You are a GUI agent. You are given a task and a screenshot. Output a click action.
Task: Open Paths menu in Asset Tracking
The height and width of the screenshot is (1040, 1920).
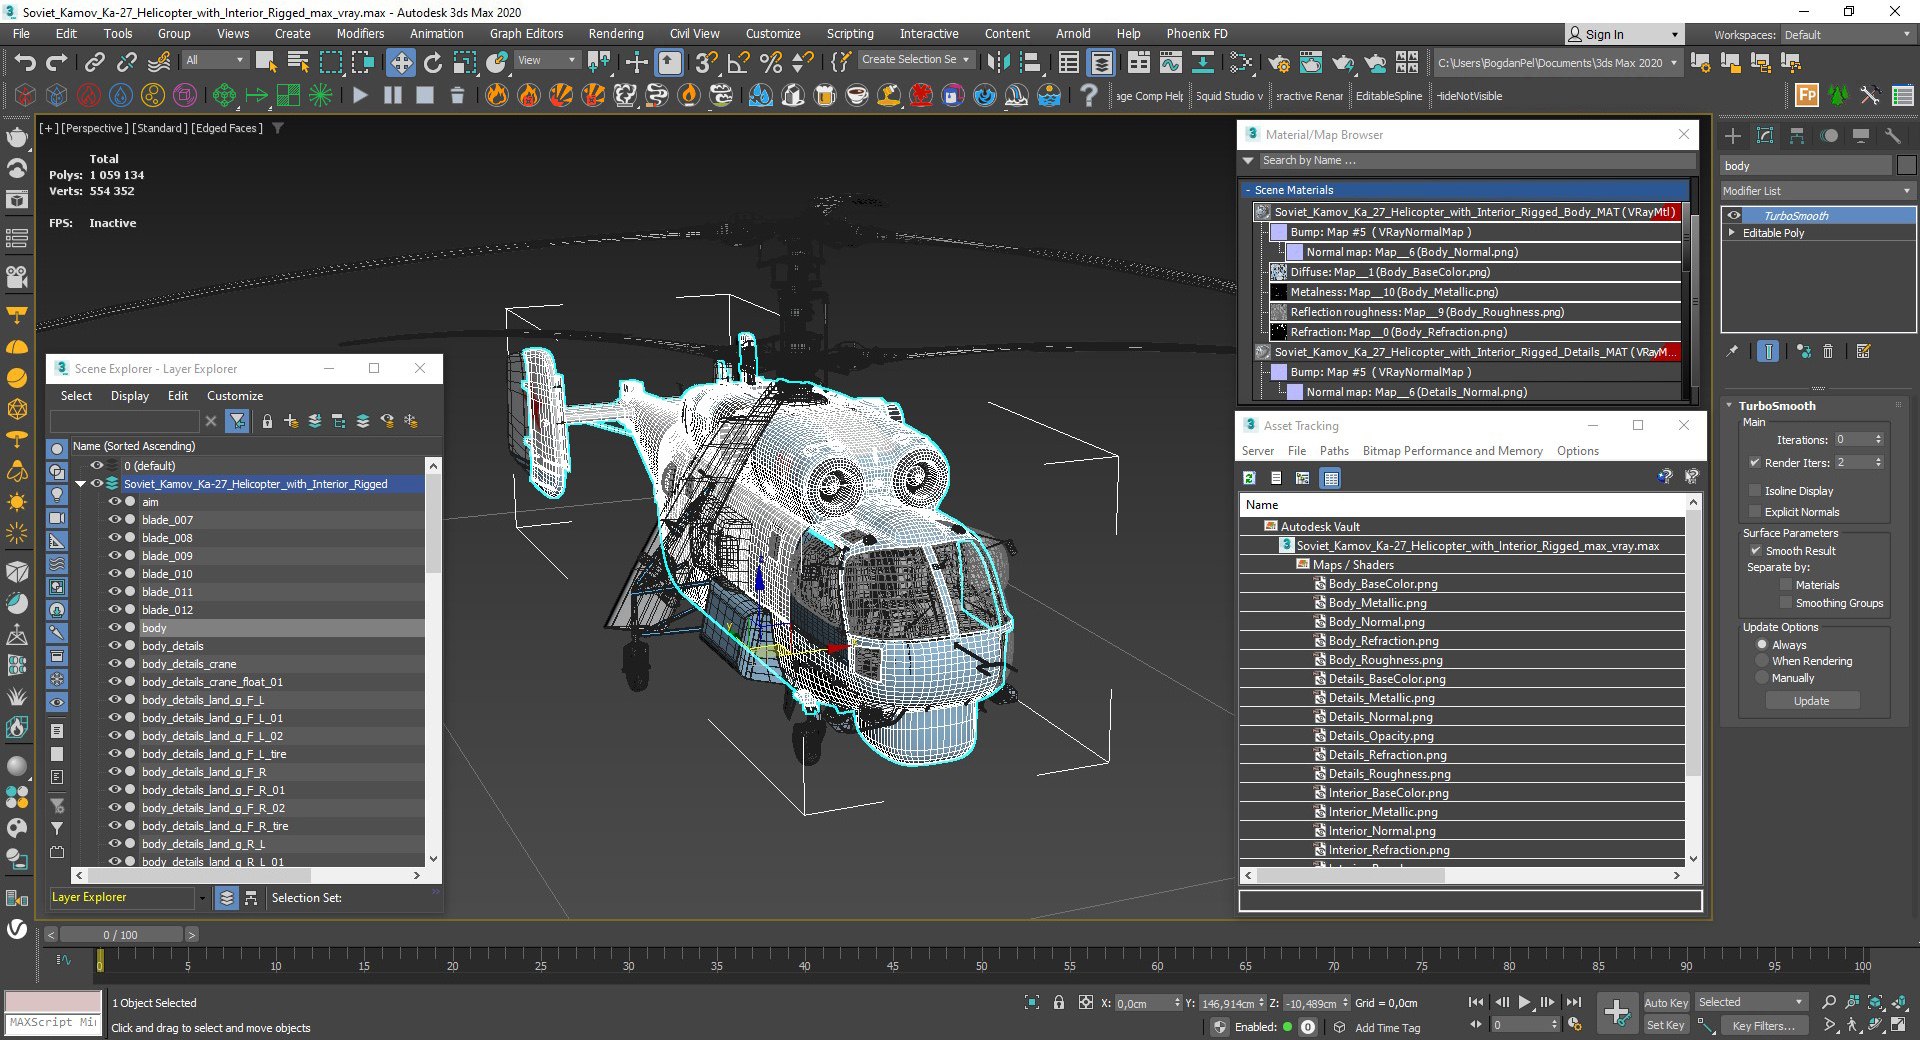(x=1334, y=451)
